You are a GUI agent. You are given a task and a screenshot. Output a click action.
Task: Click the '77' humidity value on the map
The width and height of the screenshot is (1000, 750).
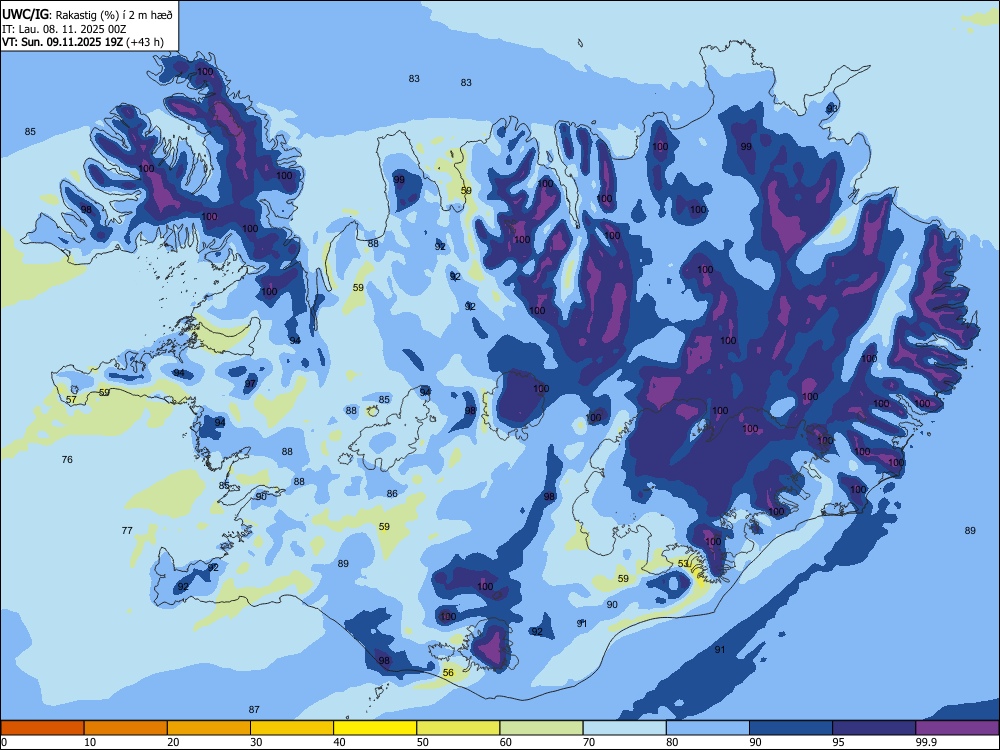[x=127, y=530]
